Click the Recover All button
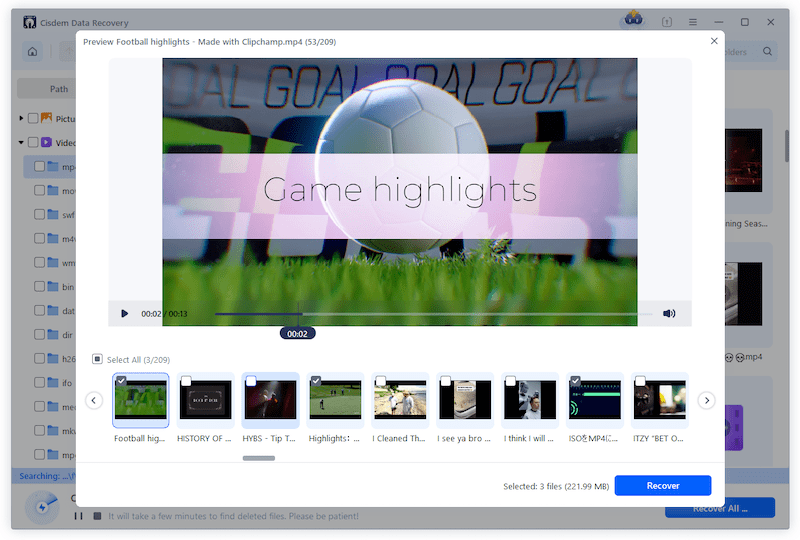Viewport: 800px width, 540px height. (720, 509)
